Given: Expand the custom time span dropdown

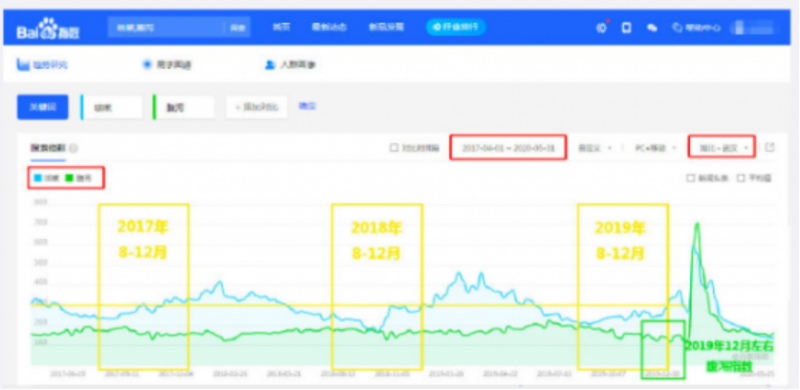Looking at the screenshot, I should pyautogui.click(x=595, y=148).
